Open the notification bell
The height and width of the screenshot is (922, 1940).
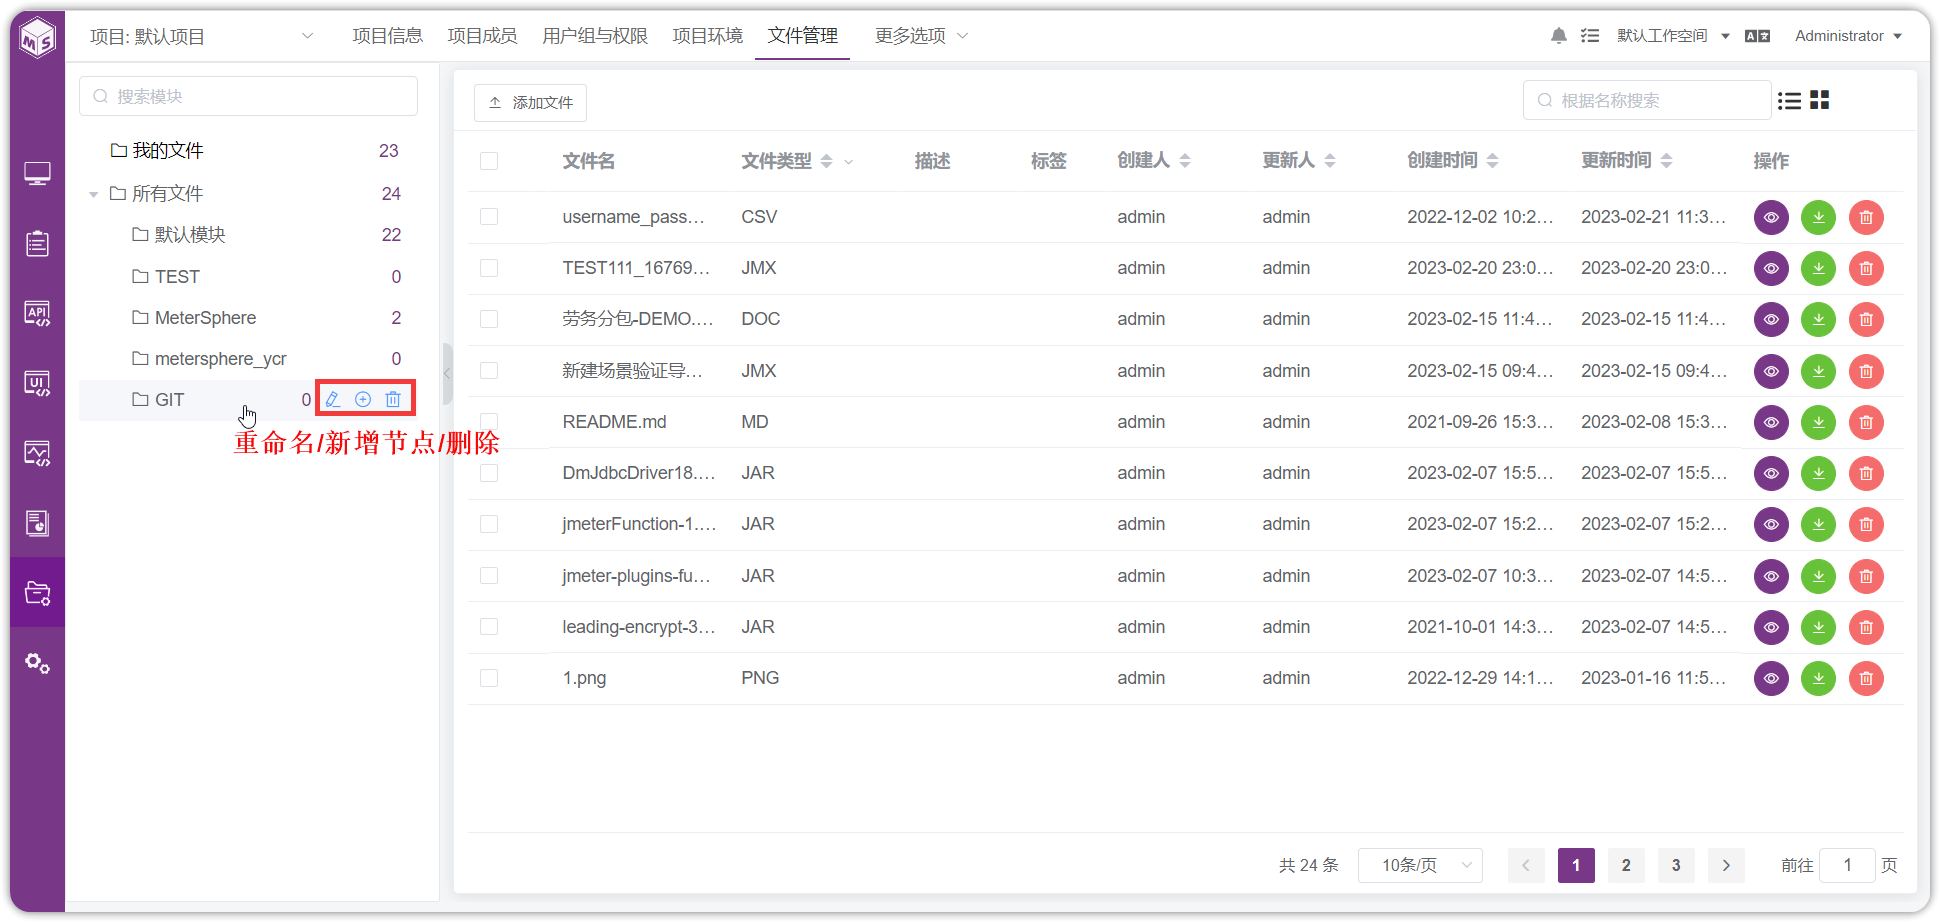1558,36
